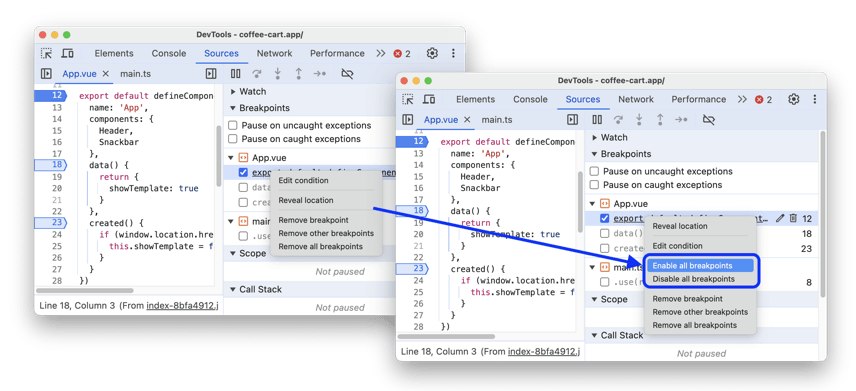Check data() breakpoint checkbox in right window
Screen dimensions: 856x391
point(605,233)
